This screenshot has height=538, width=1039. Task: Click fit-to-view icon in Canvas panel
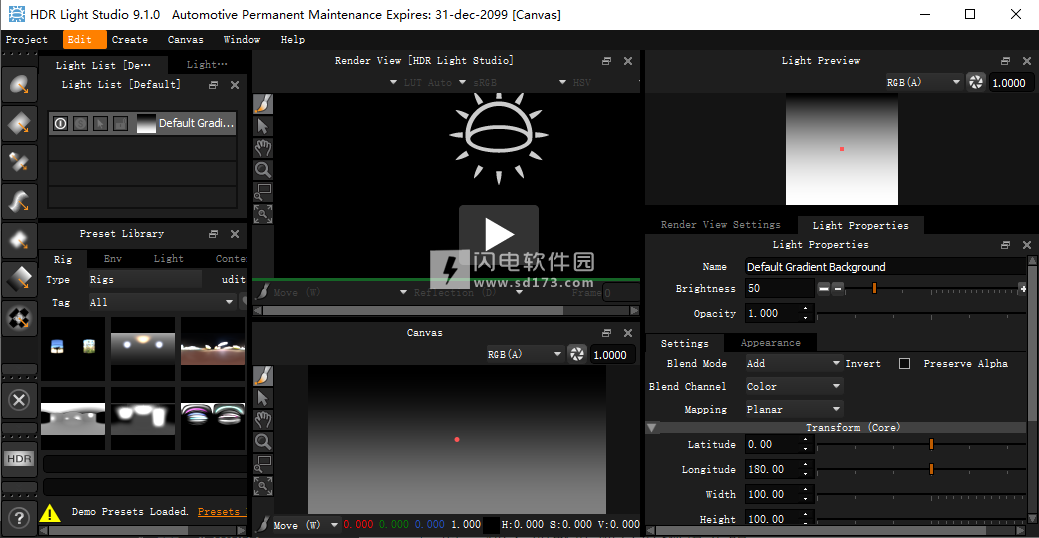(263, 486)
